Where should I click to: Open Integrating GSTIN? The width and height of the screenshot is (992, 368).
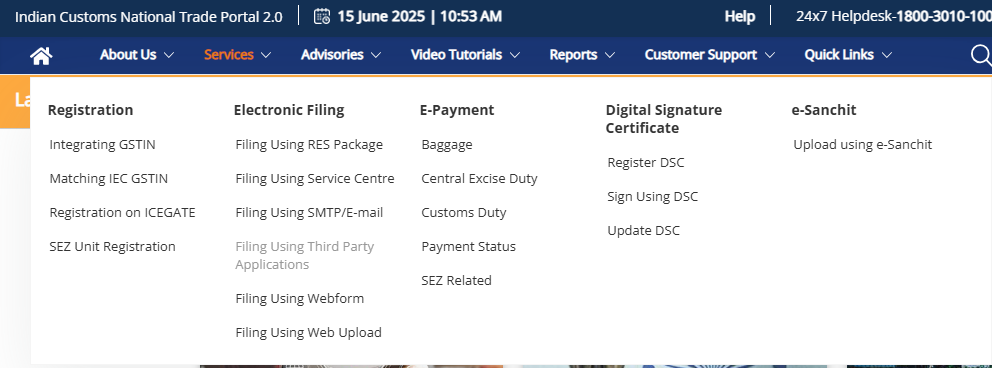click(102, 144)
